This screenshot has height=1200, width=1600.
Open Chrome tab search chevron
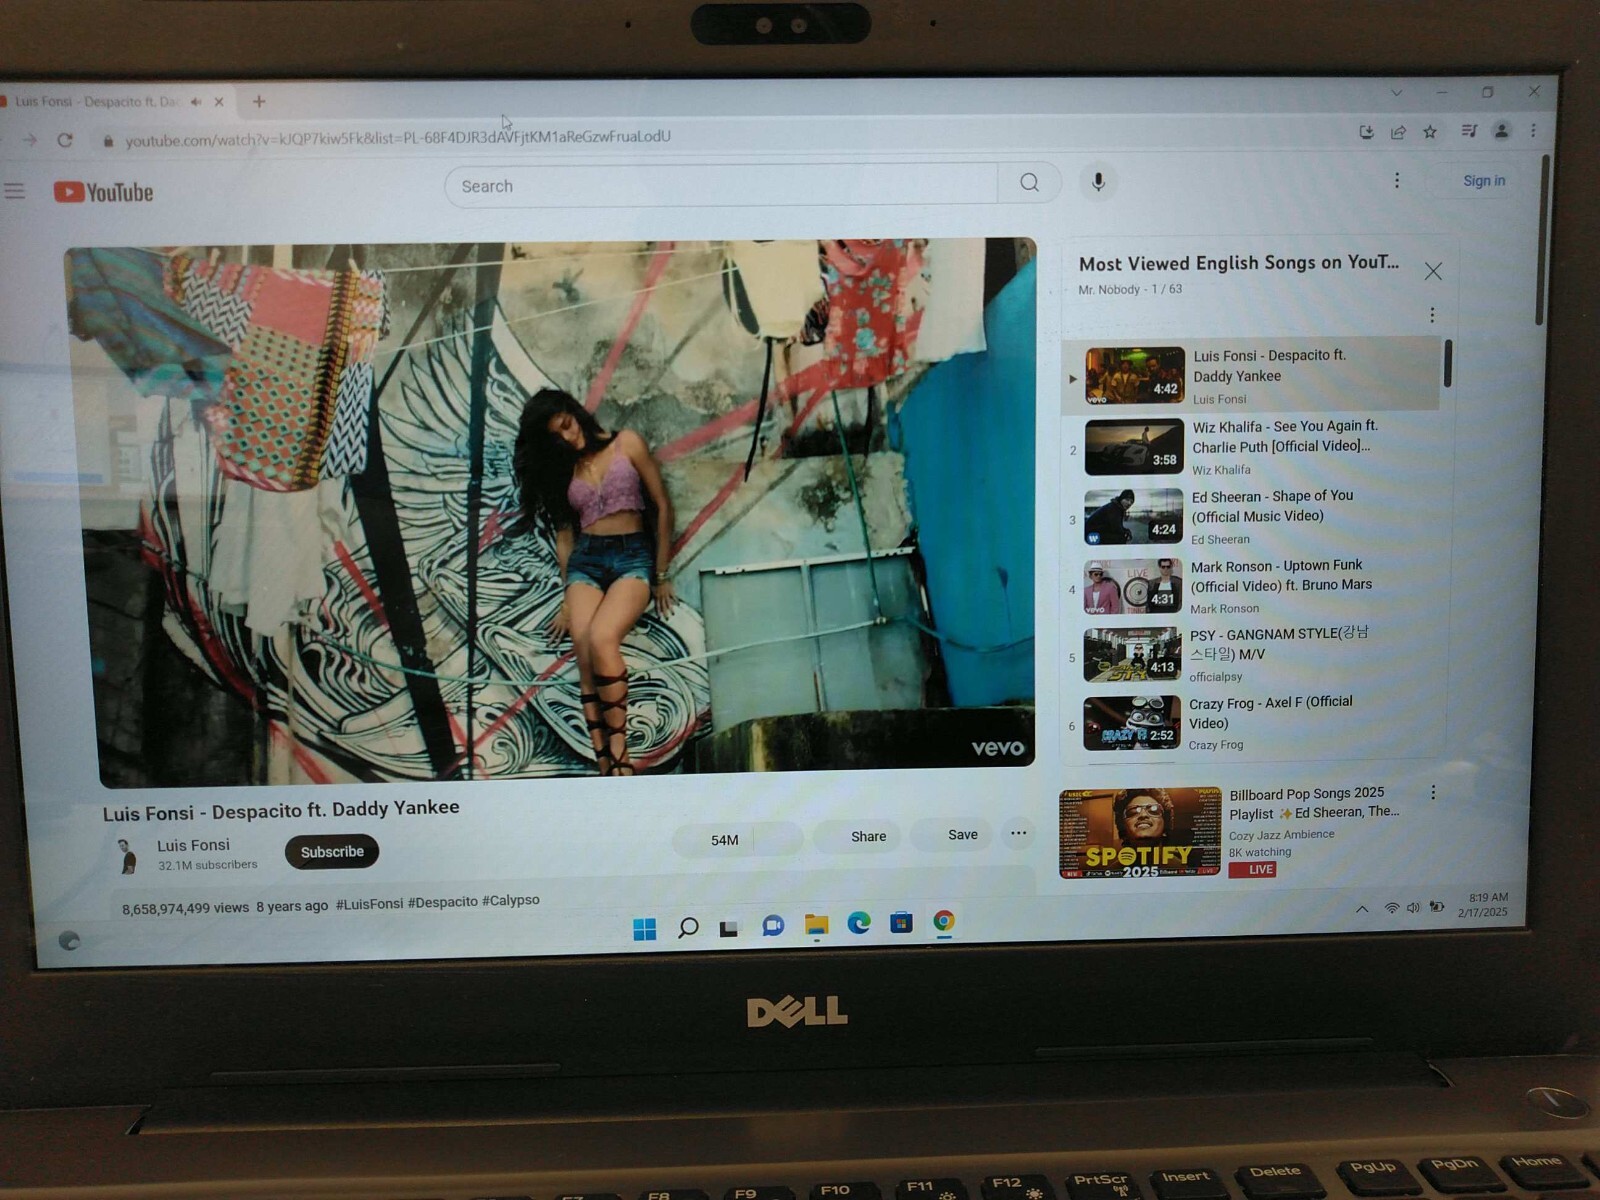click(1397, 93)
